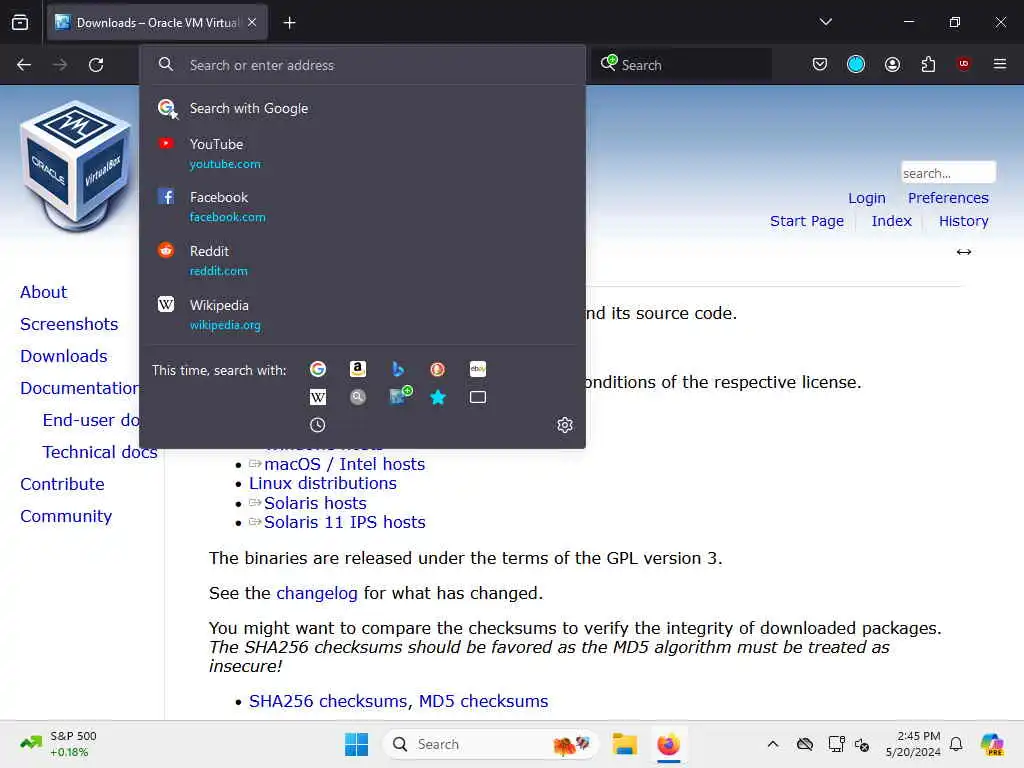Viewport: 1024px width, 768px height.
Task: Open the Solaris 11 IPS hosts link
Action: click(x=344, y=522)
